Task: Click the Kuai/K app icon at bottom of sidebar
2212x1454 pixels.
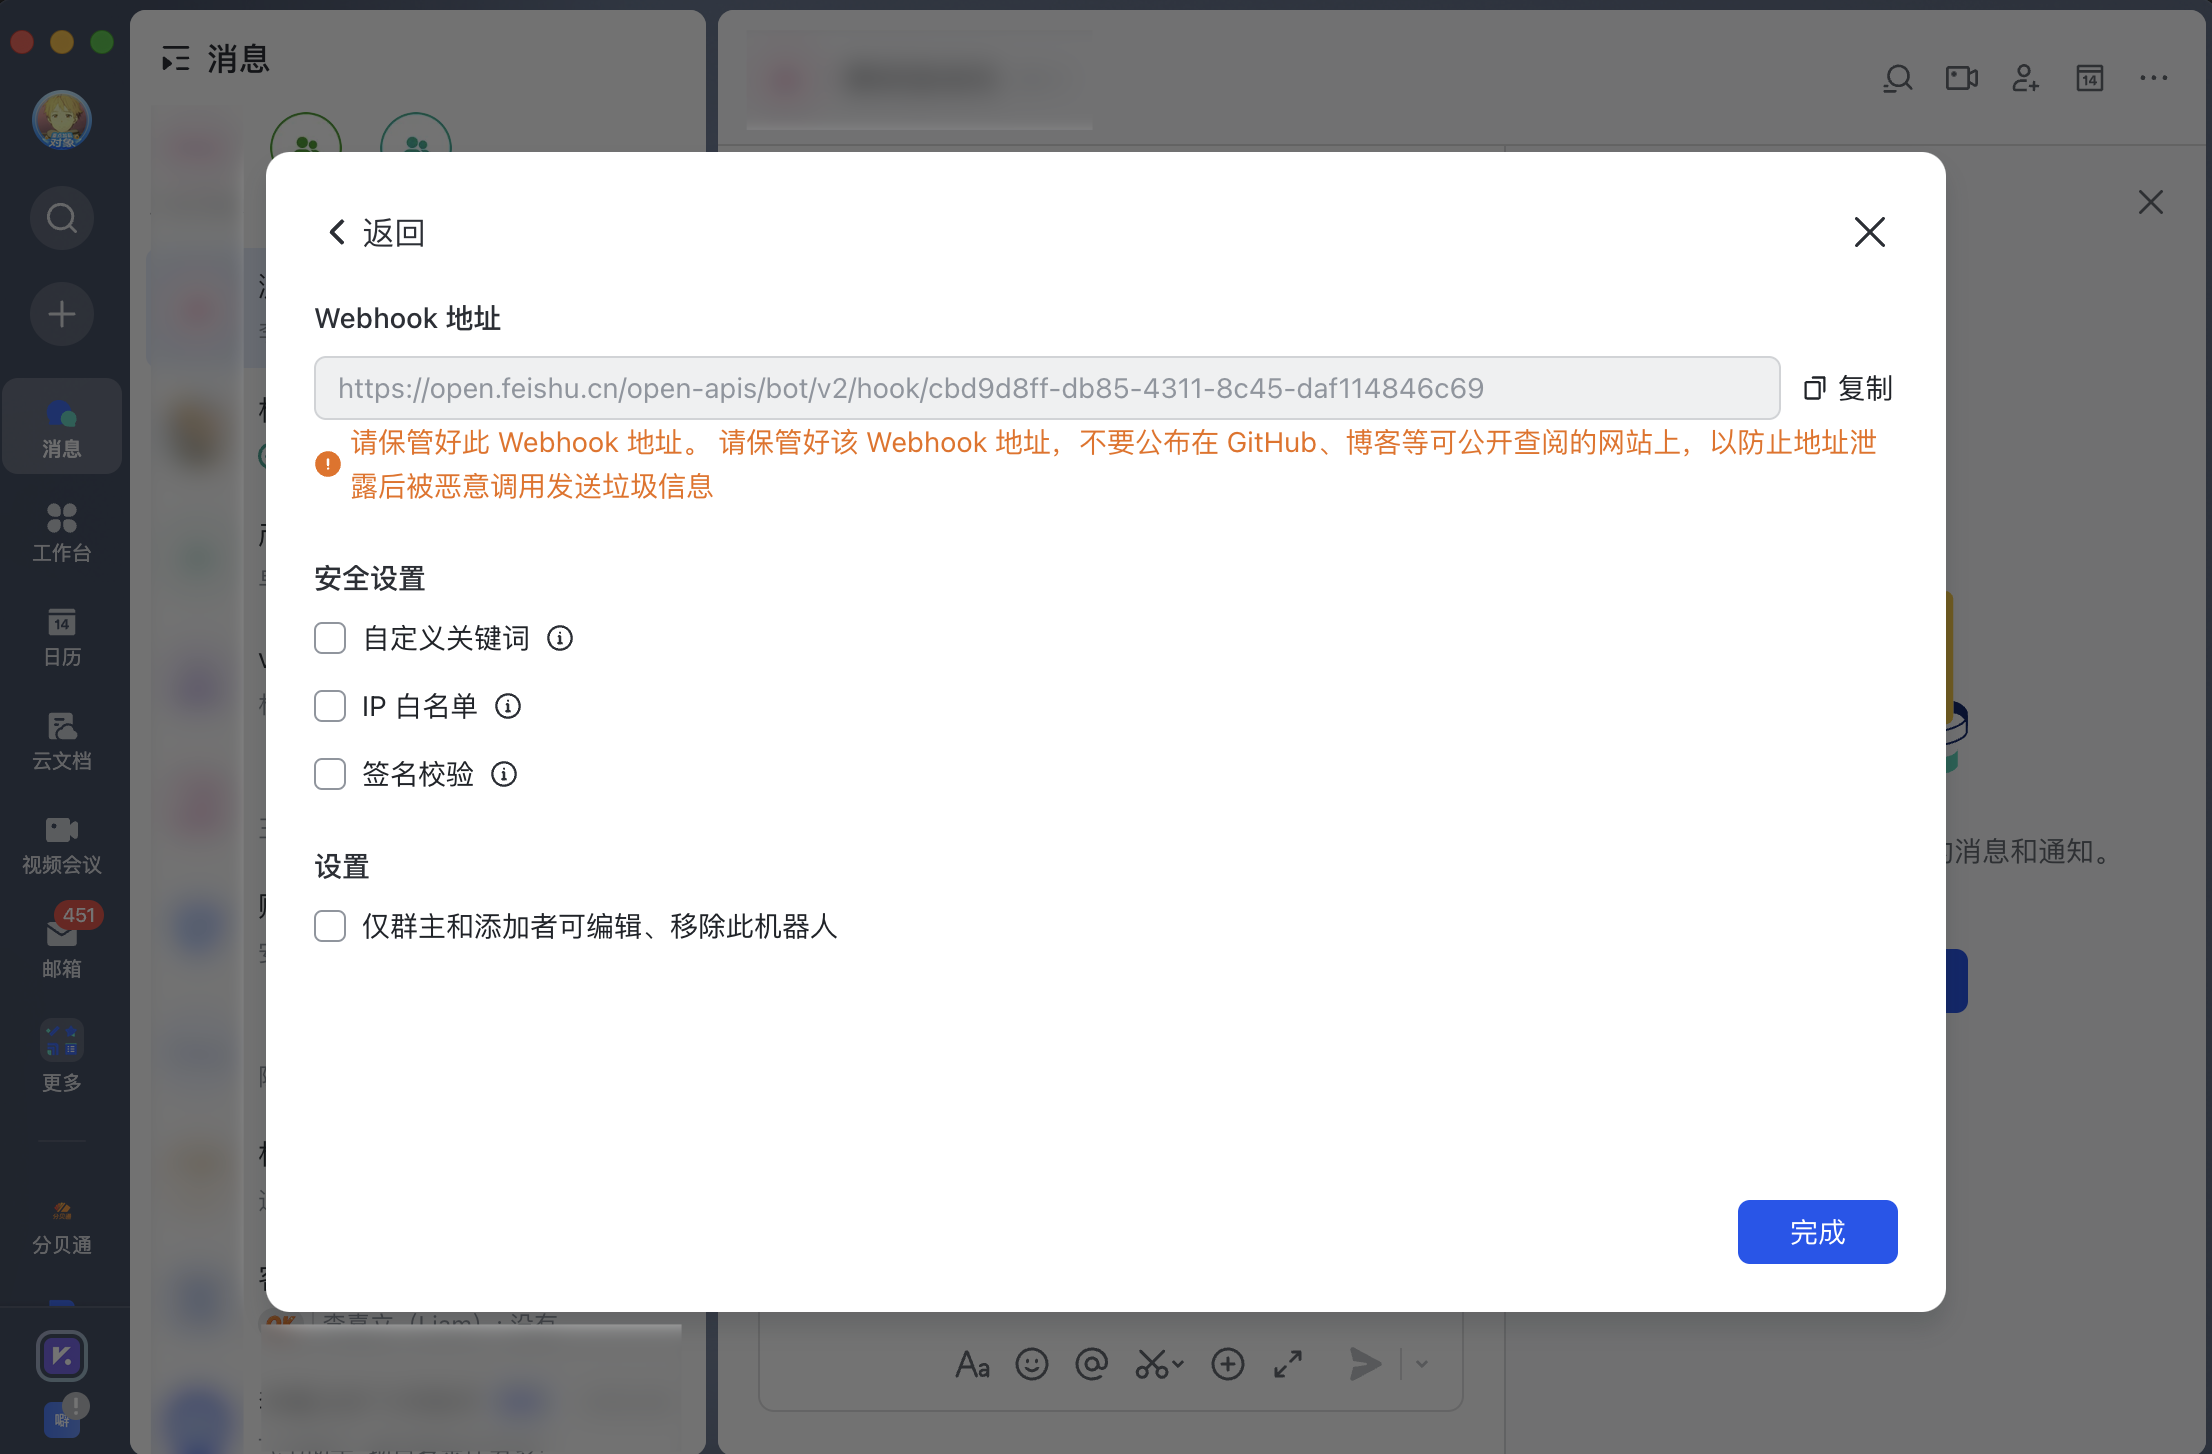Action: coord(62,1355)
